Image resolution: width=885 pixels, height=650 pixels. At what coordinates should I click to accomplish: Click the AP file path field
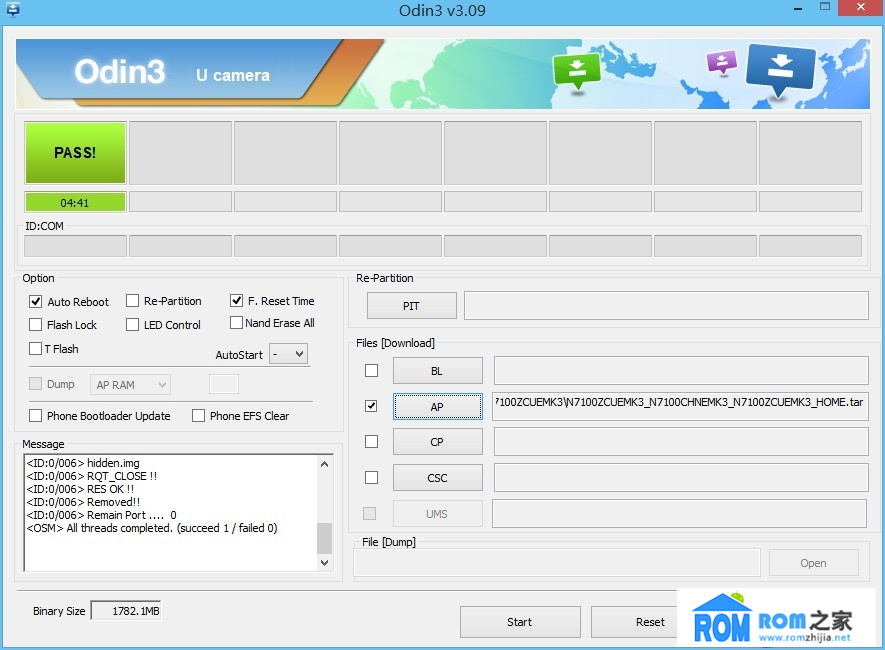(680, 404)
